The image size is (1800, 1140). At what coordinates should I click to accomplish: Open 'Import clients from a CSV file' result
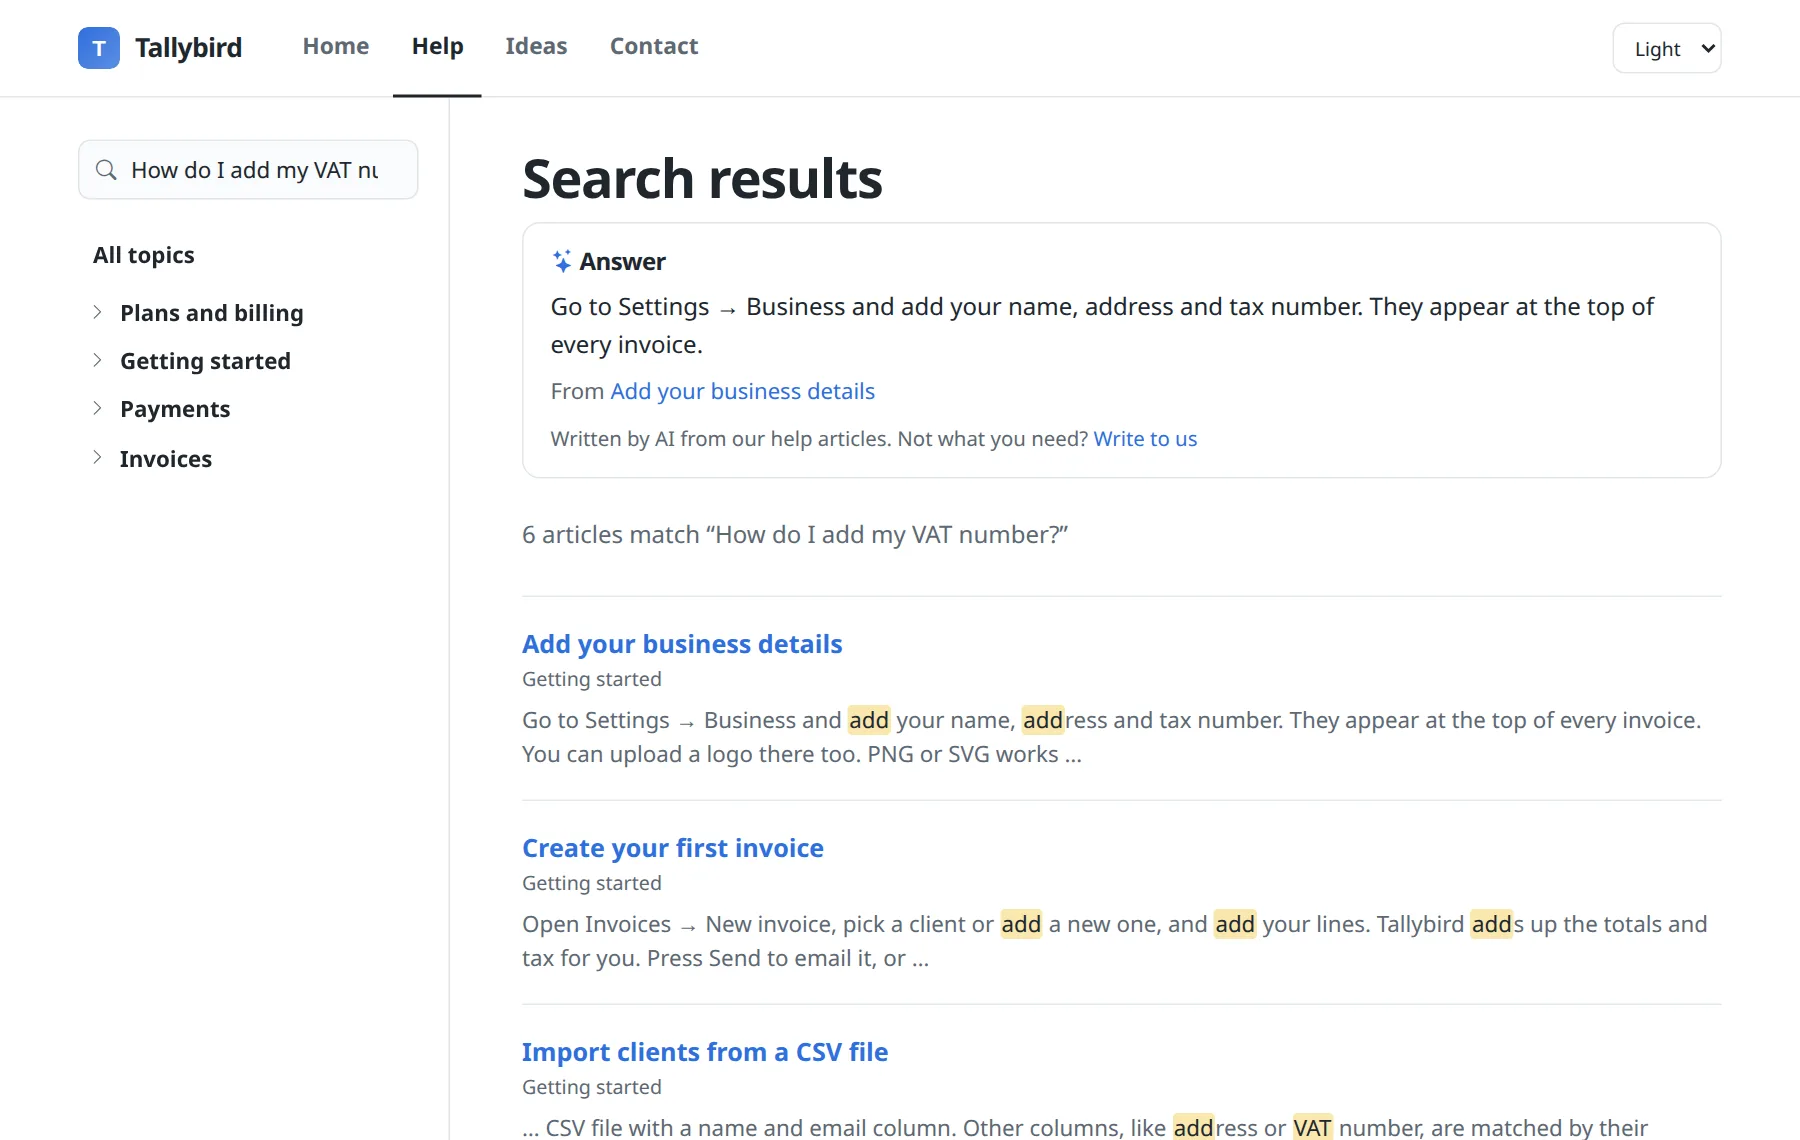pyautogui.click(x=705, y=1052)
